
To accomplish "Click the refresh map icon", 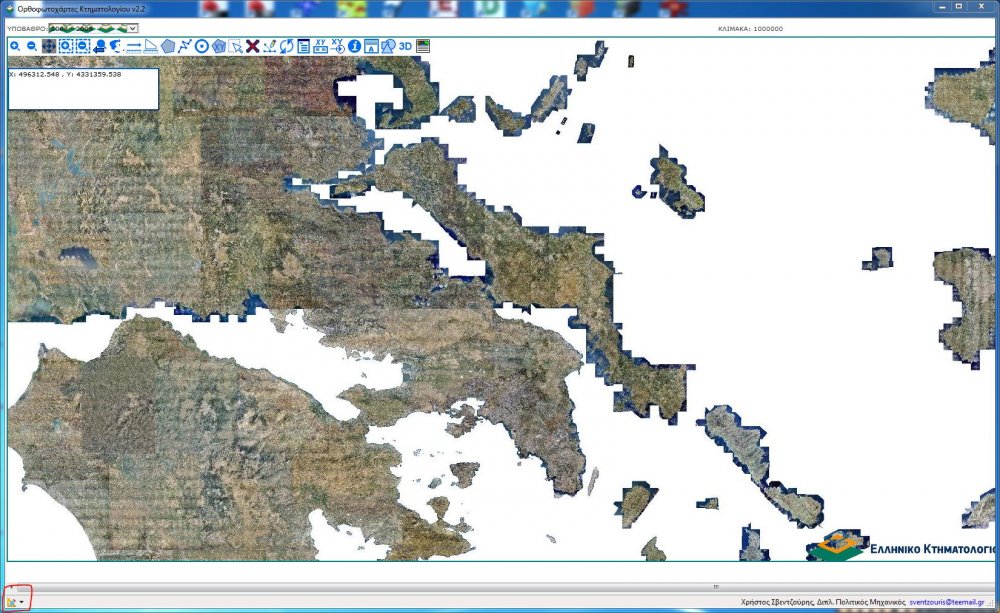I will click(286, 46).
